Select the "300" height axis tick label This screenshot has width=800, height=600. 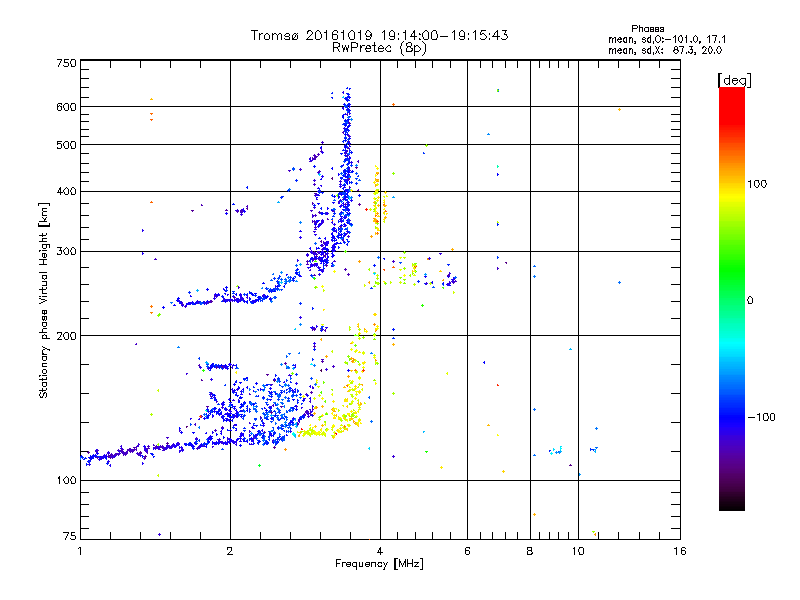tap(66, 251)
